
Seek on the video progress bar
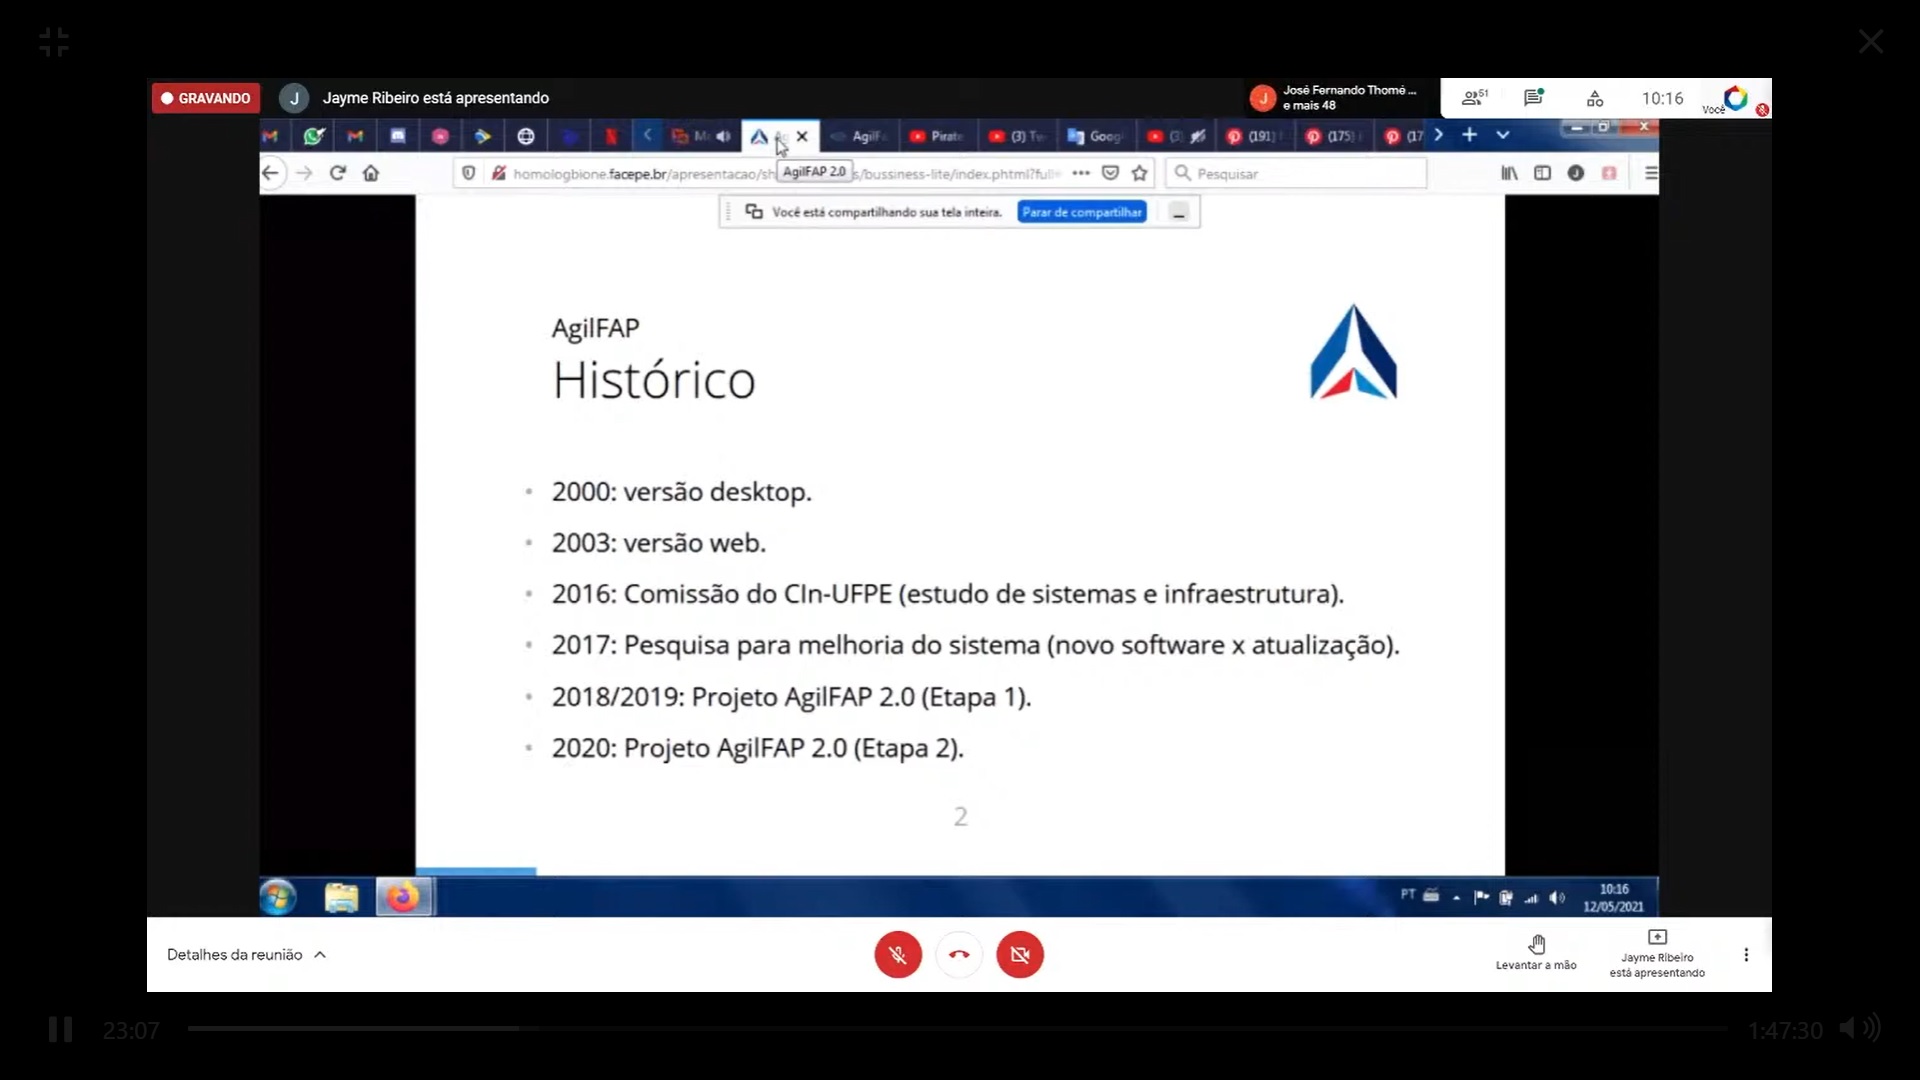click(957, 1028)
